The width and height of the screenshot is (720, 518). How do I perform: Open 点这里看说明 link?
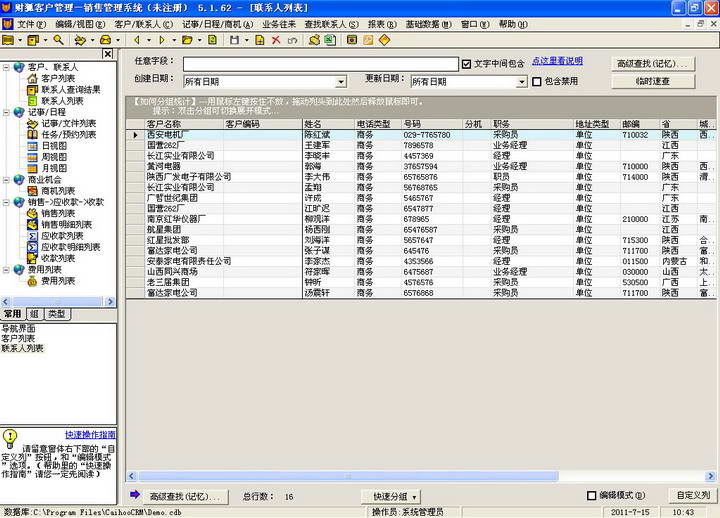tap(557, 61)
